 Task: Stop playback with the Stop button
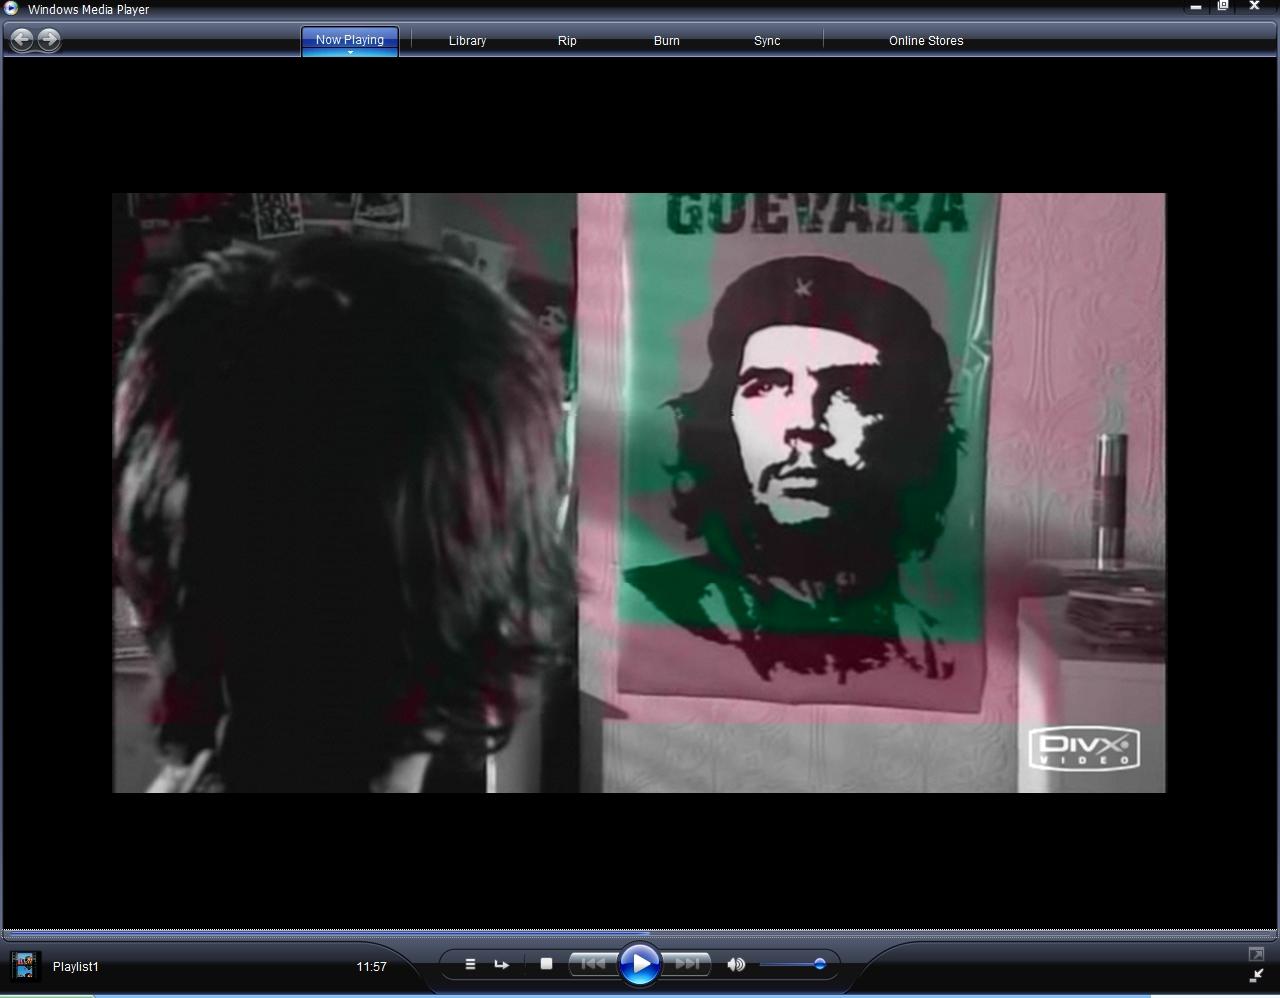546,964
